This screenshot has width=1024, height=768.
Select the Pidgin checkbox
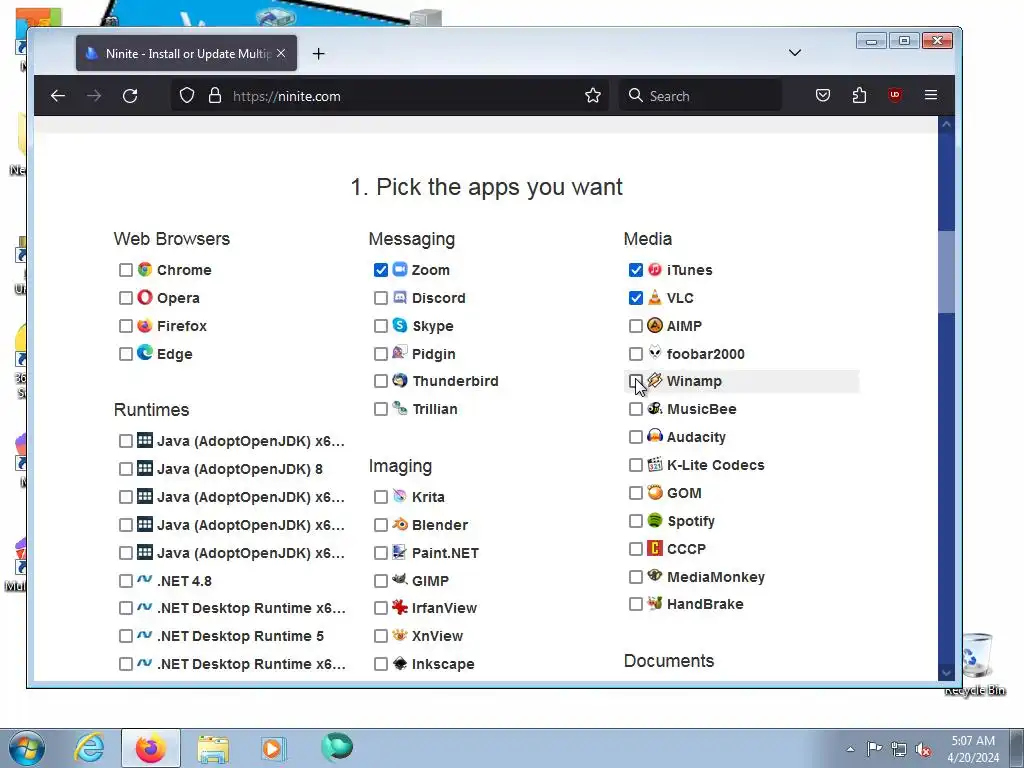(381, 354)
